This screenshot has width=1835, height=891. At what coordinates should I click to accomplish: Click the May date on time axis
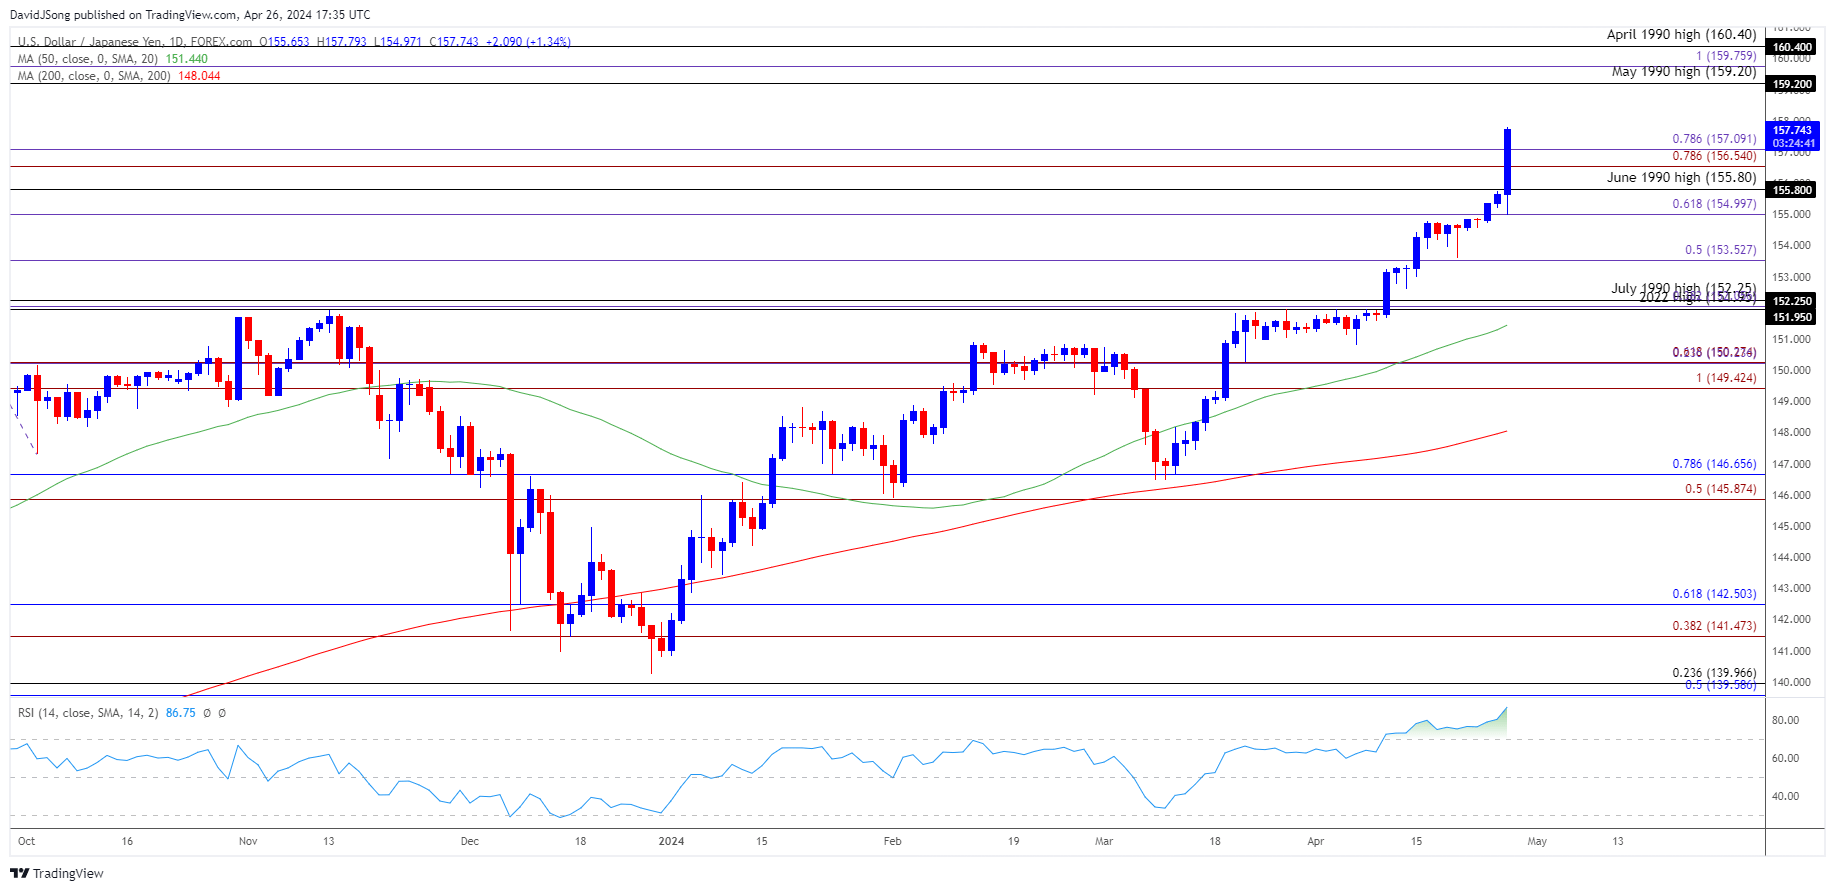(x=1537, y=841)
